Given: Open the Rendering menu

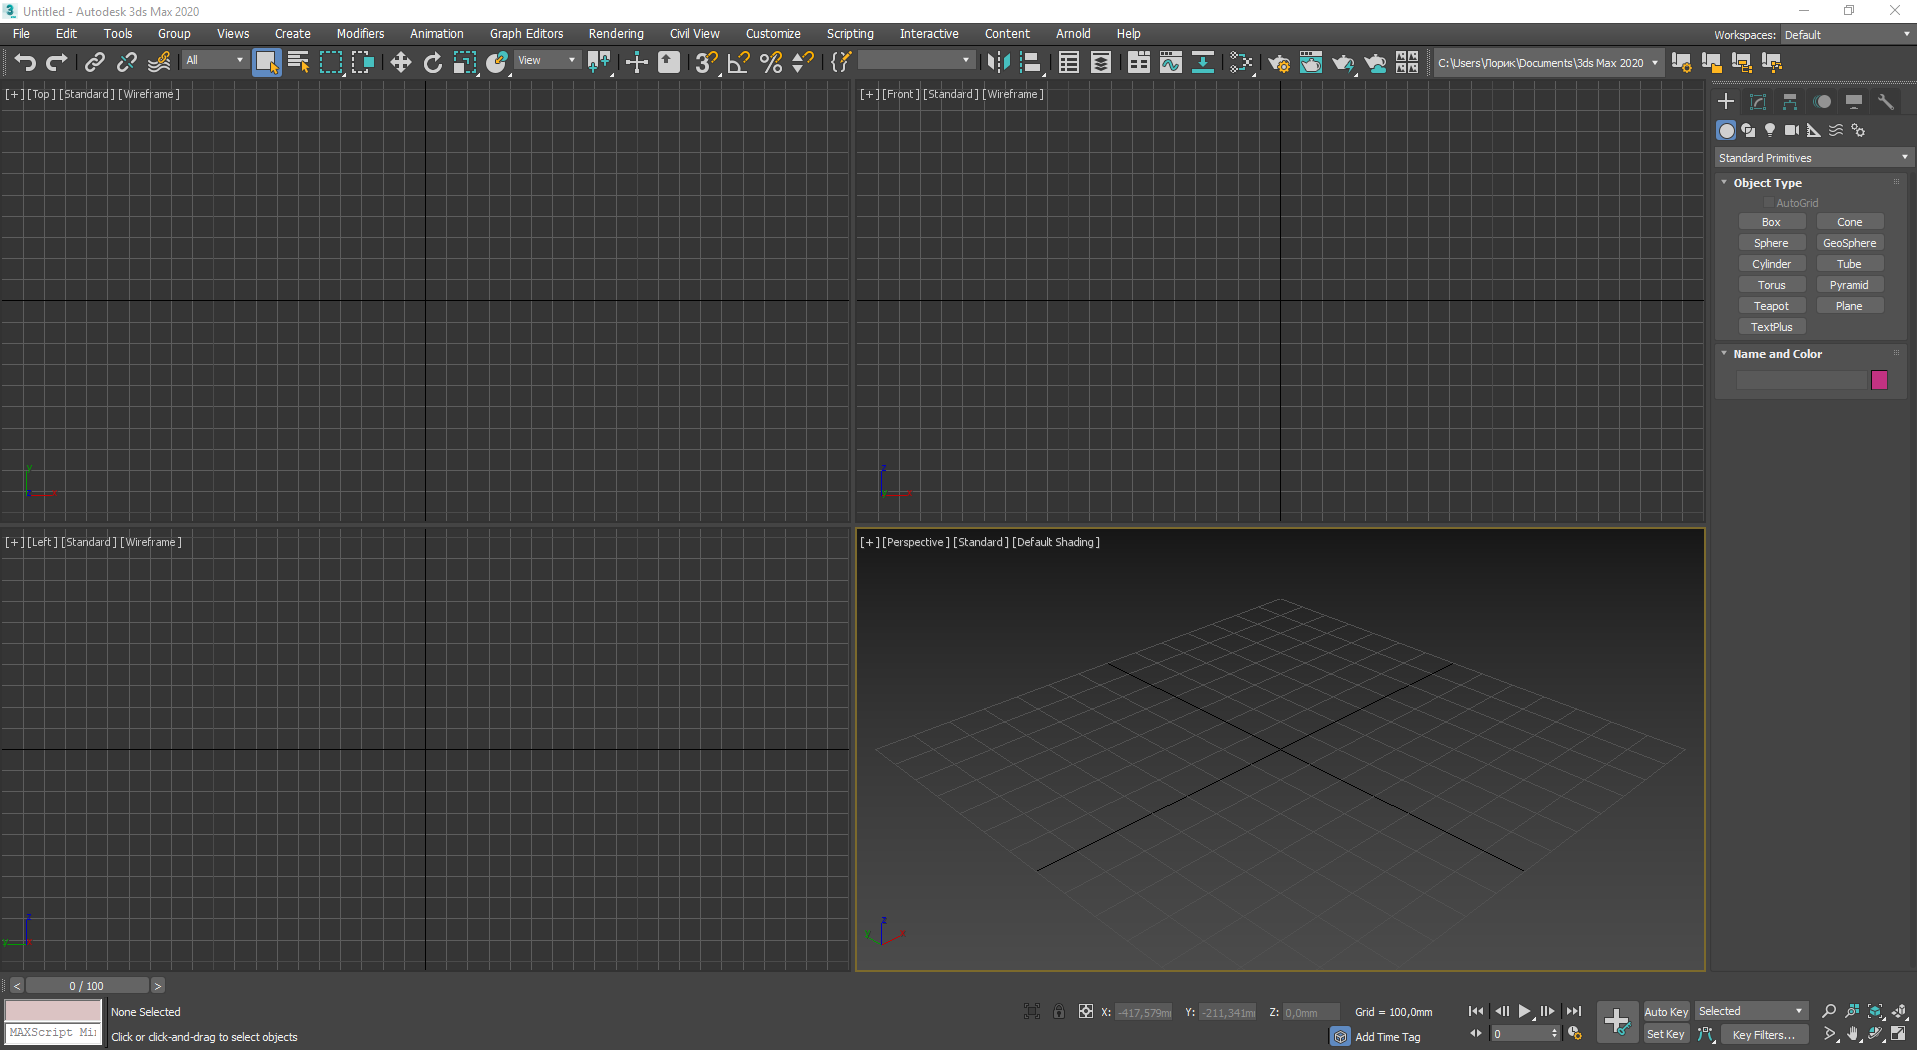Looking at the screenshot, I should click(x=615, y=34).
